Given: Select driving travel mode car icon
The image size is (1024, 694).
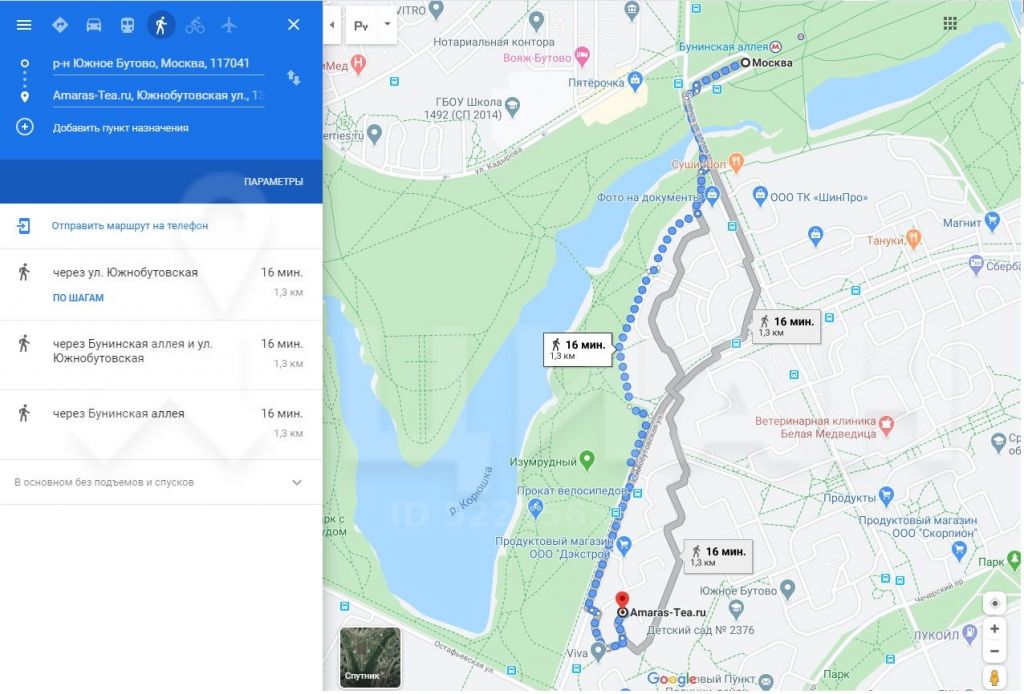Looking at the screenshot, I should point(94,25).
